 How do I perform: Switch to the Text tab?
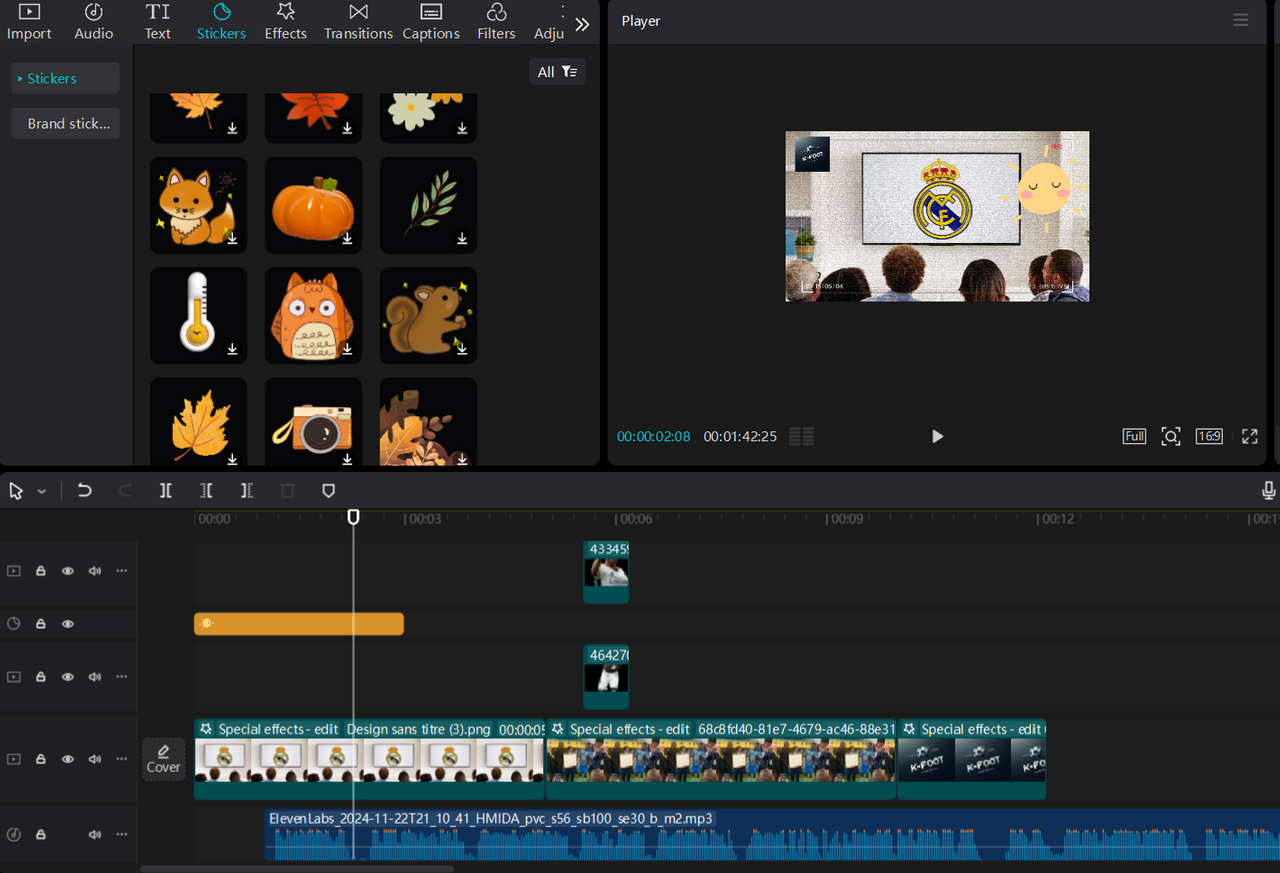tap(158, 22)
